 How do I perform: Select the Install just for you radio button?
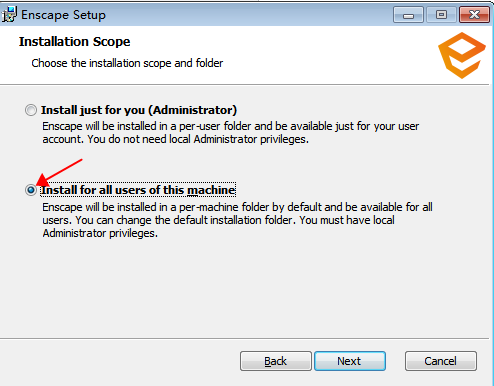click(x=31, y=110)
